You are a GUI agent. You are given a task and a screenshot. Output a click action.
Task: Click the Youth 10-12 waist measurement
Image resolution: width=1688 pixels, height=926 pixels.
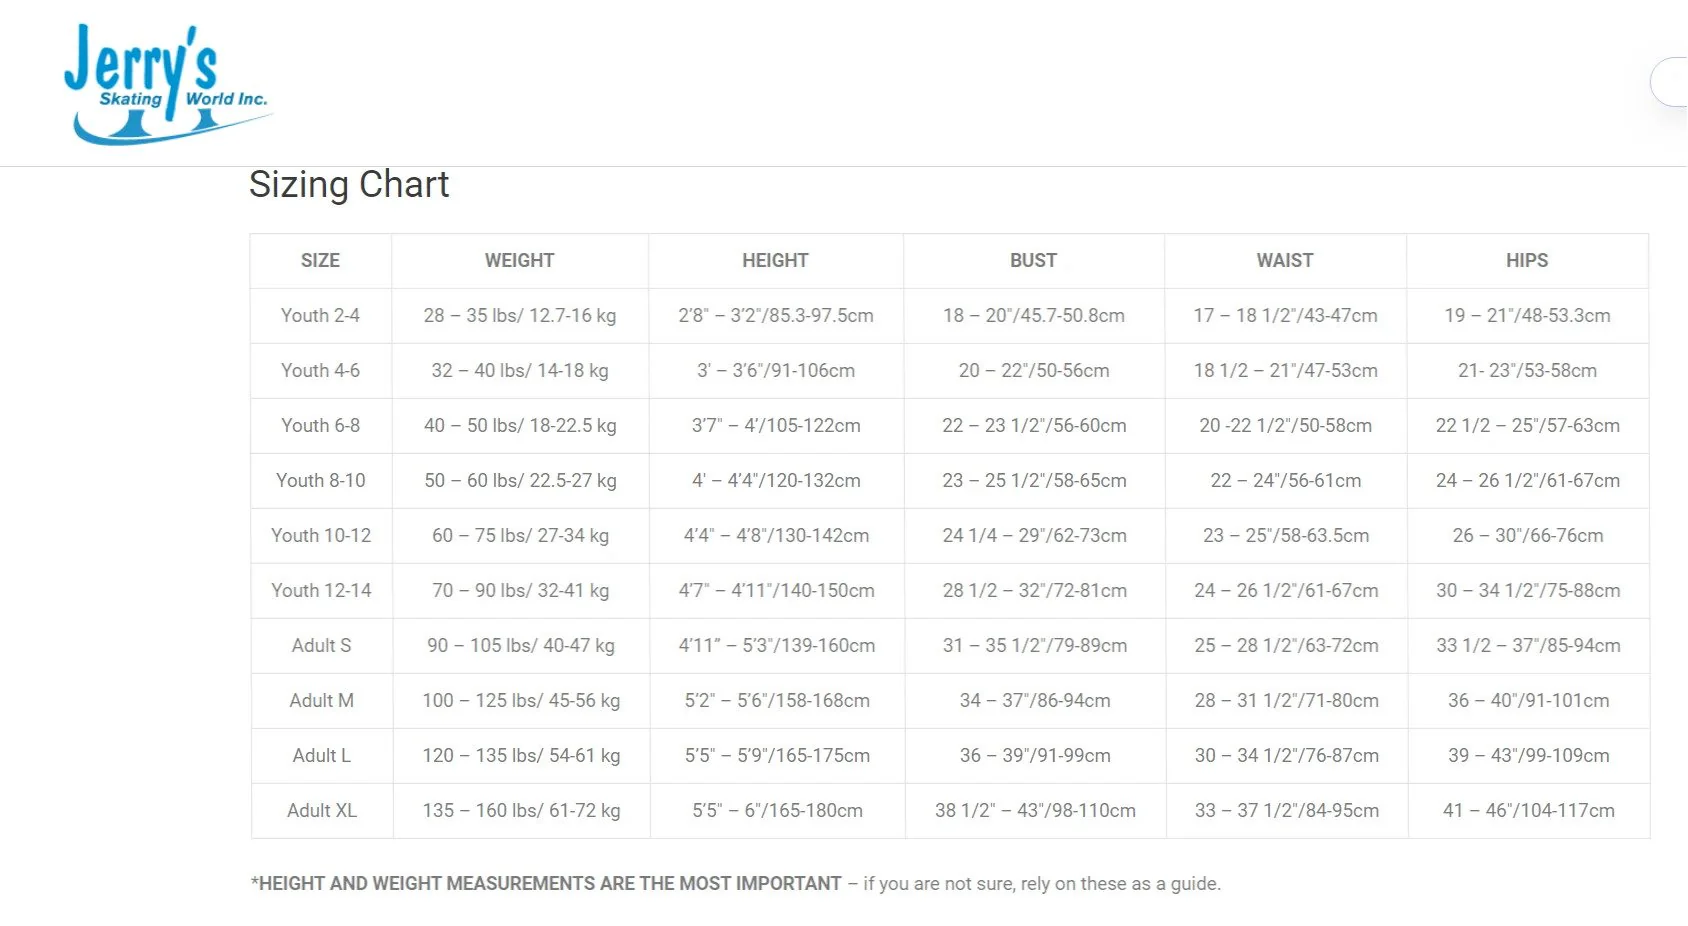(x=1286, y=536)
